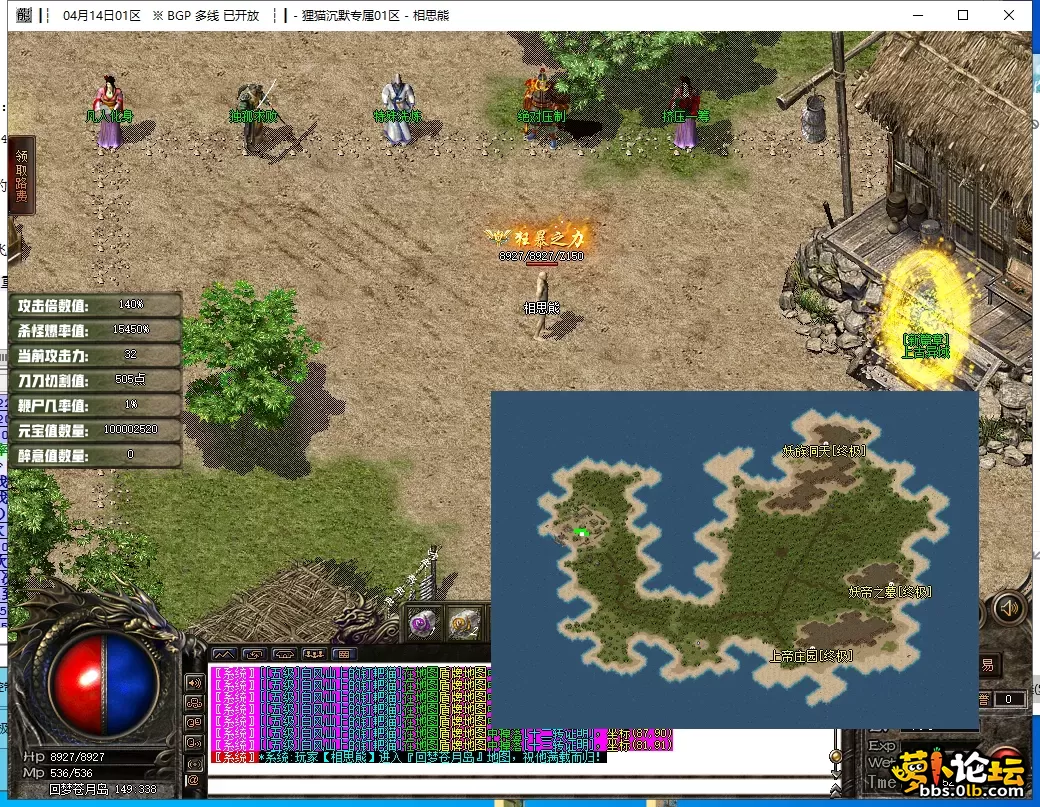Image resolution: width=1040 pixels, height=807 pixels.
Task: Click the 狂暴之力 title banner
Action: point(541,237)
